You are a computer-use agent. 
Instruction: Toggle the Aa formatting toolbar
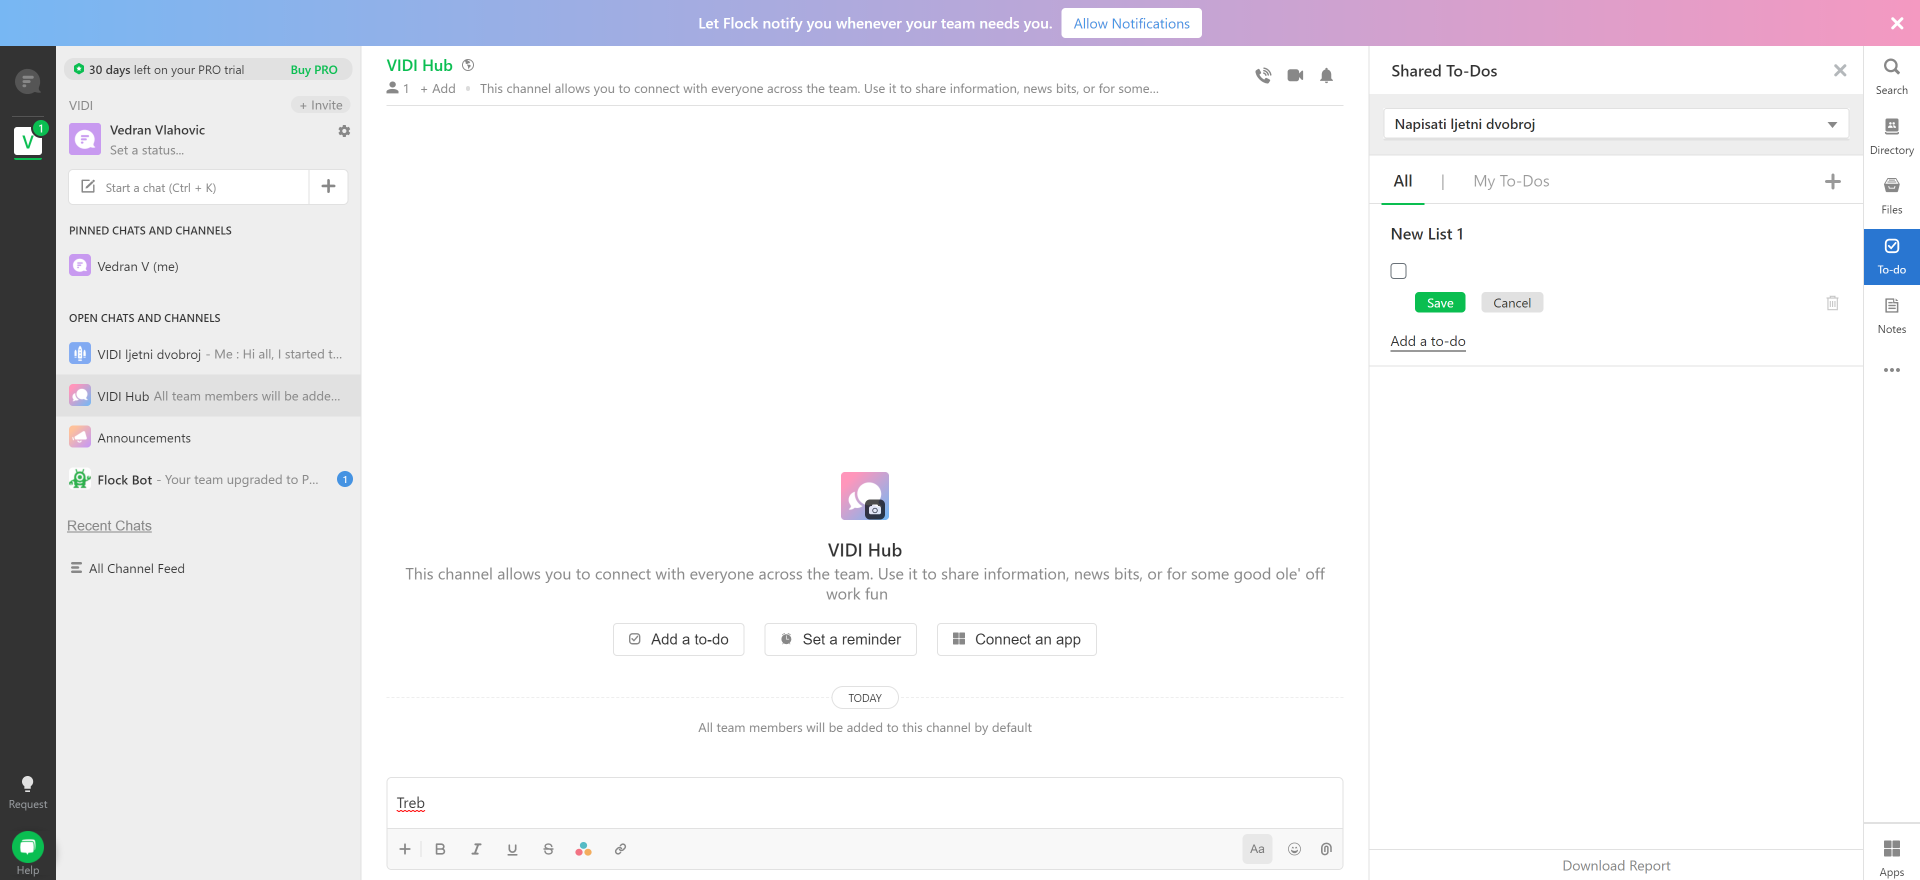tap(1257, 849)
